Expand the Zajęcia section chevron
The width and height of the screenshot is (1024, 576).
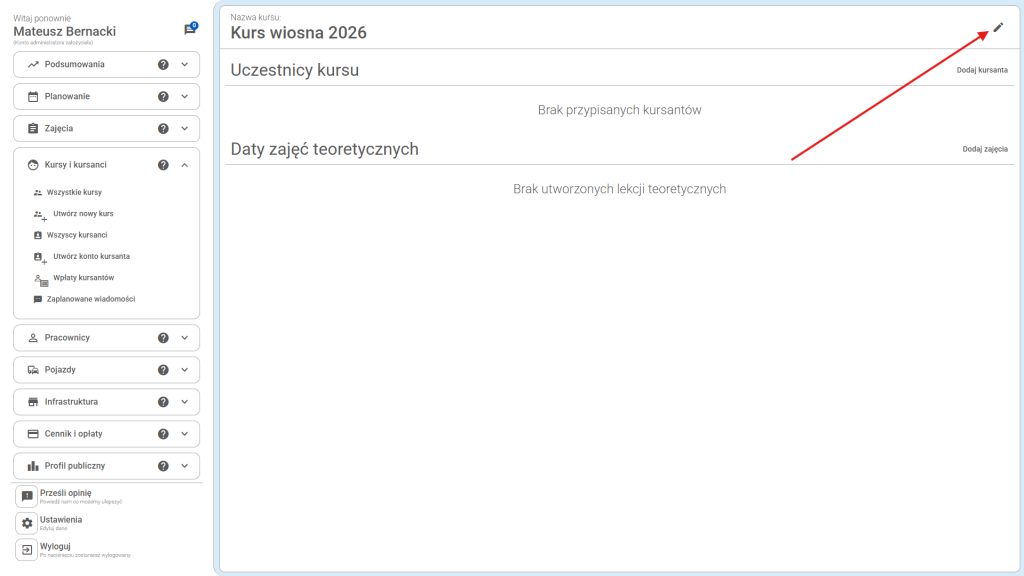coord(185,129)
